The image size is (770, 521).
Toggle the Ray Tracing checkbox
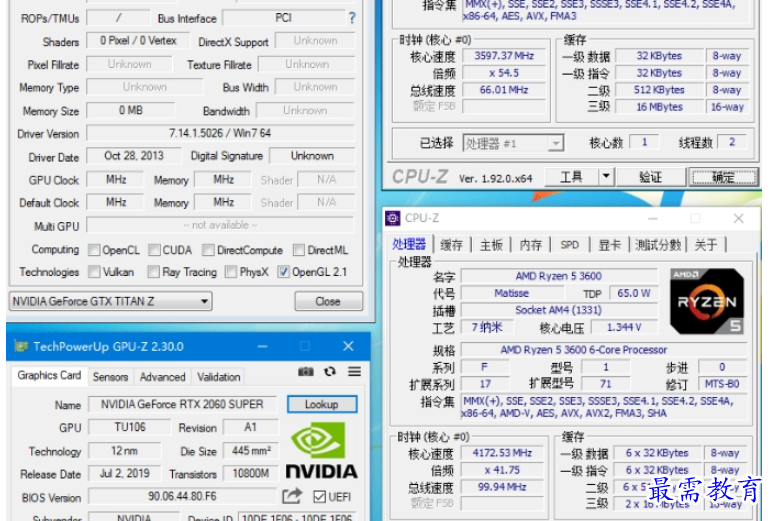coord(154,272)
